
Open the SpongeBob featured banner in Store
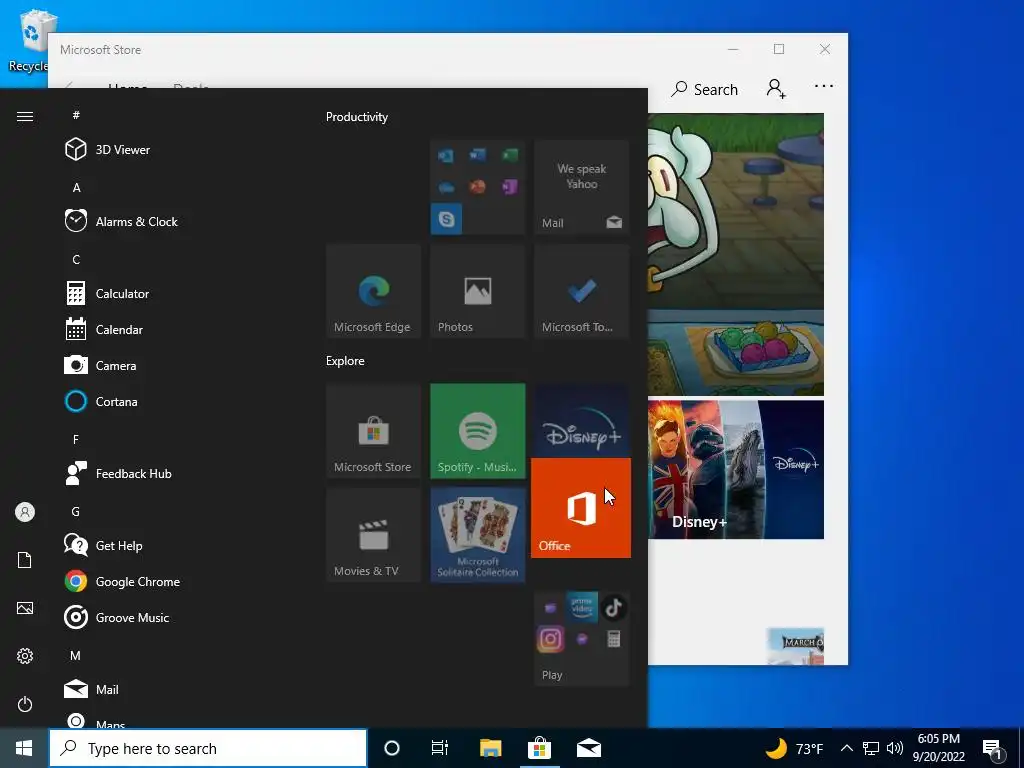click(735, 254)
